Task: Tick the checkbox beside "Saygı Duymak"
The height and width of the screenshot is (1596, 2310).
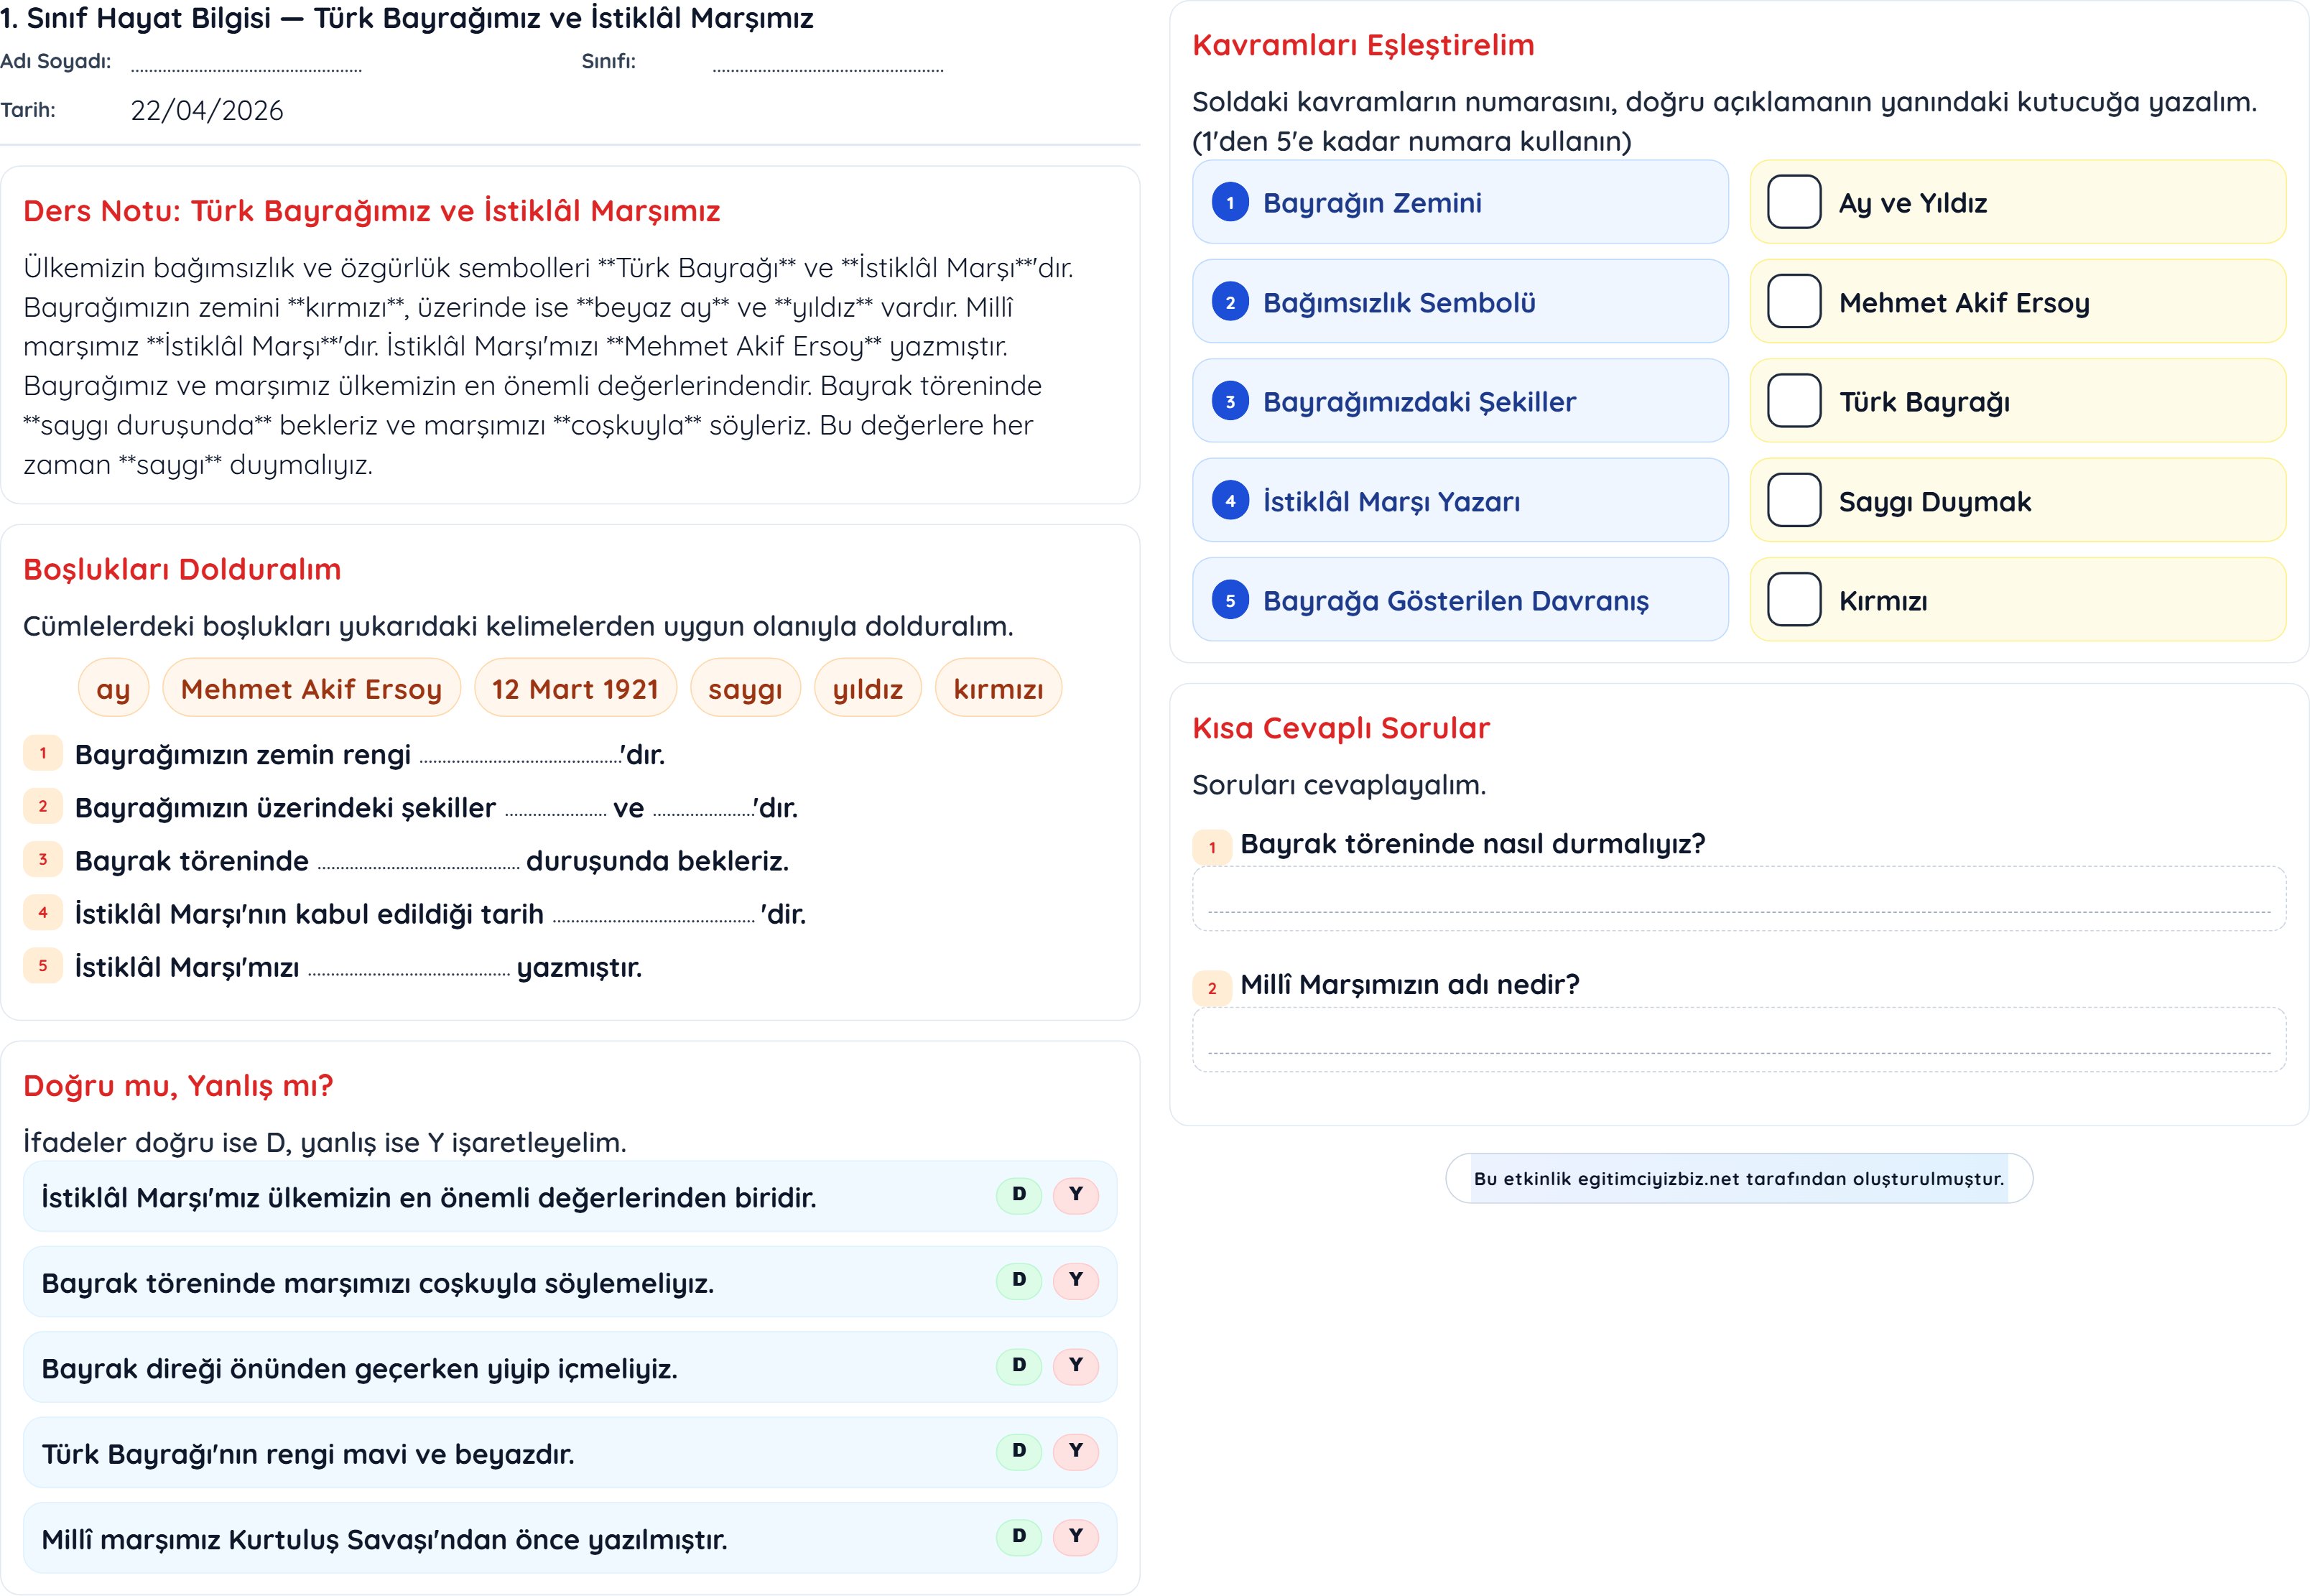Action: (1793, 501)
